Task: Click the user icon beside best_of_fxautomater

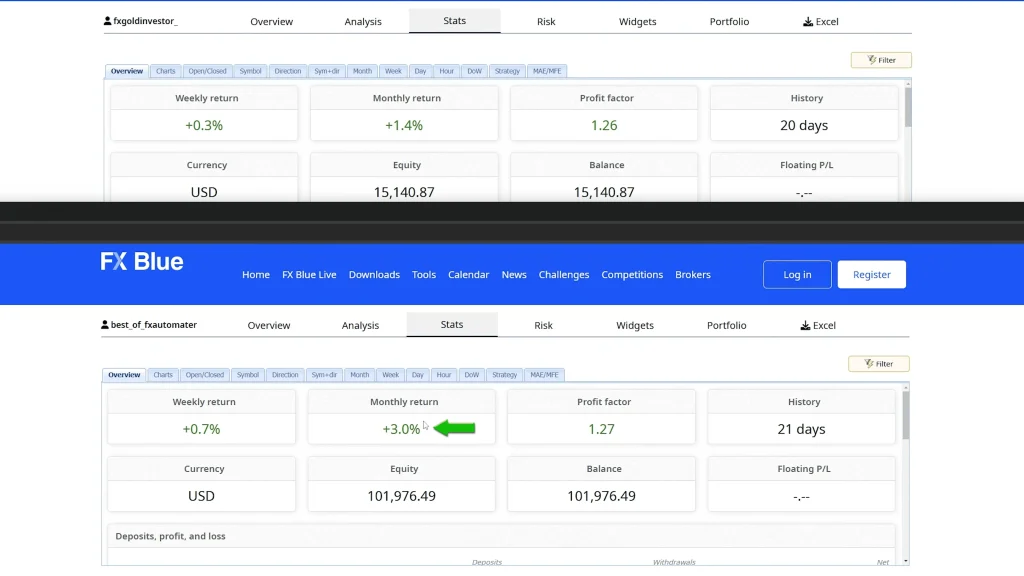Action: [x=105, y=325]
